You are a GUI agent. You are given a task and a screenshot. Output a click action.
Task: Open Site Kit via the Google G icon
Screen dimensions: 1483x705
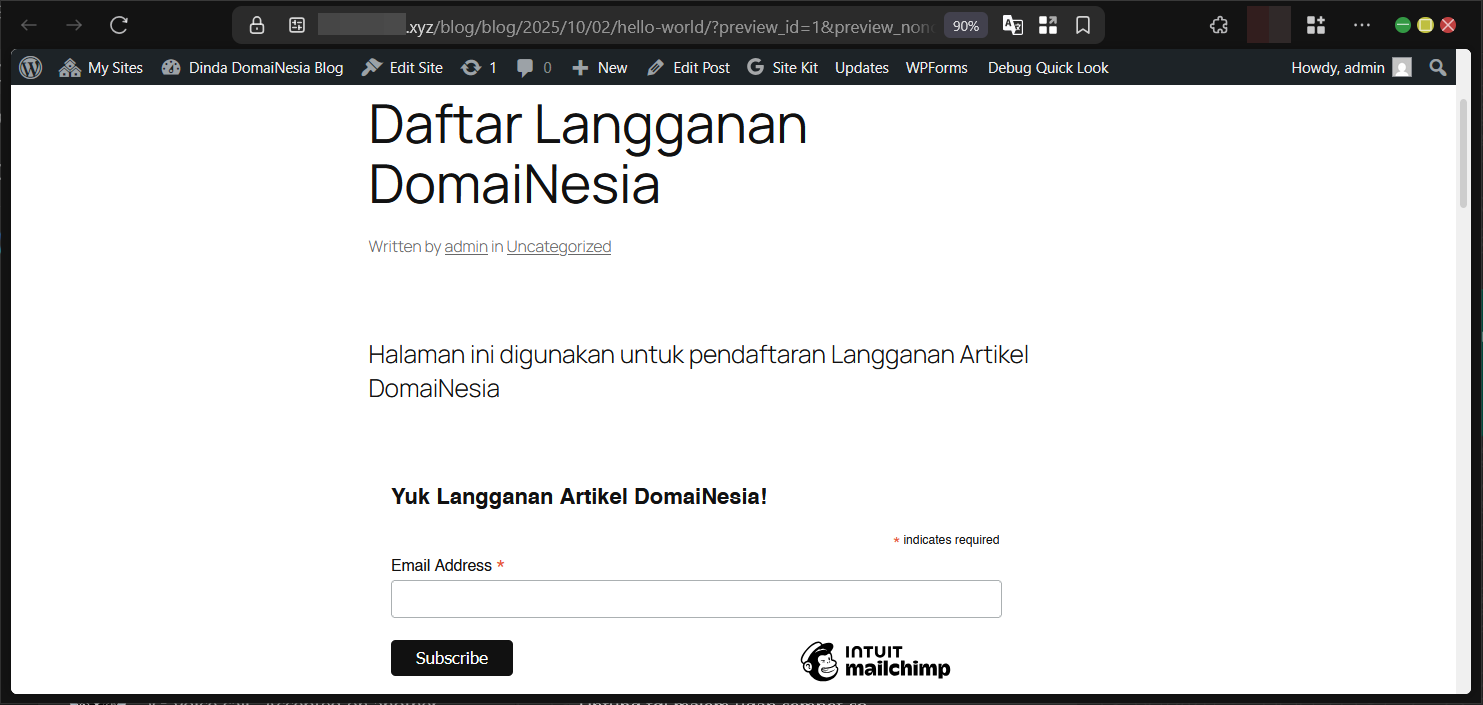[758, 67]
